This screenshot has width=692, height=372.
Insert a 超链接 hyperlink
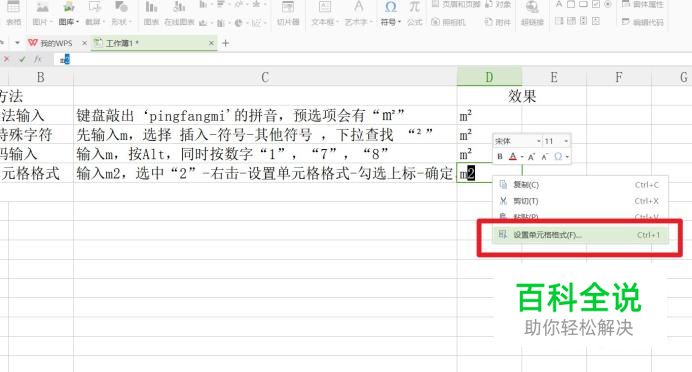point(532,13)
